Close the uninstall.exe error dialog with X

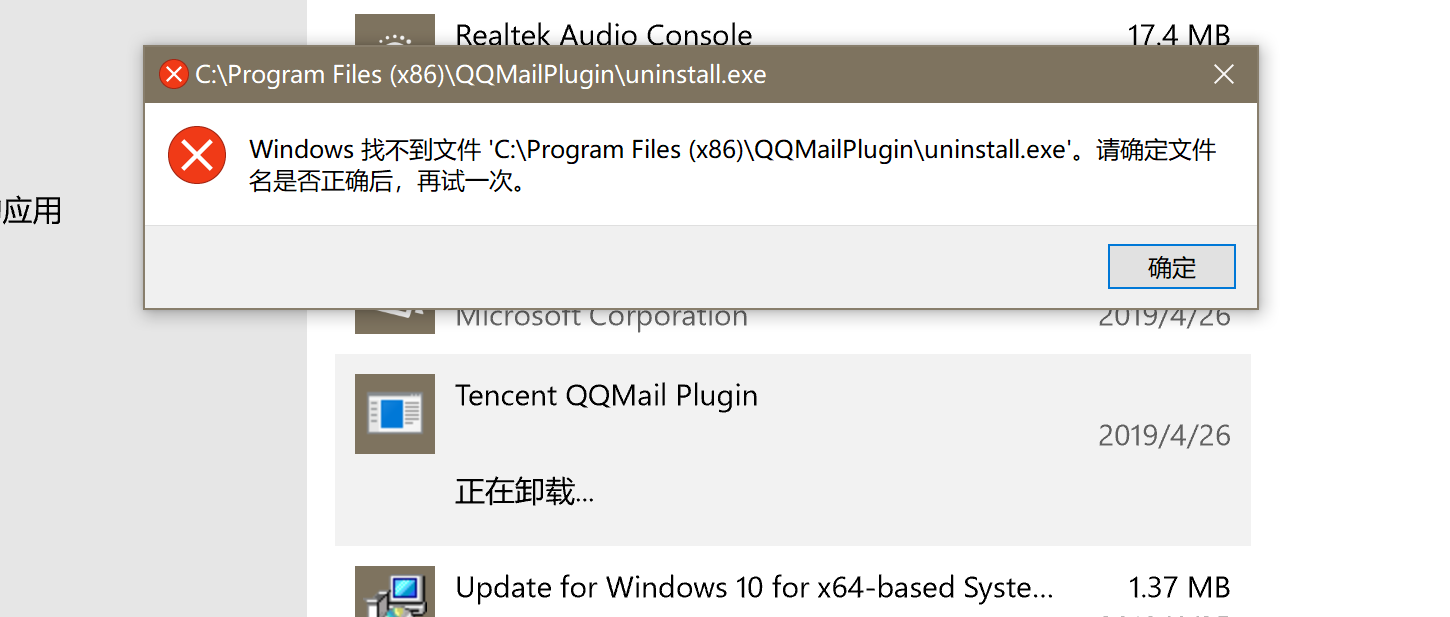(x=1223, y=74)
